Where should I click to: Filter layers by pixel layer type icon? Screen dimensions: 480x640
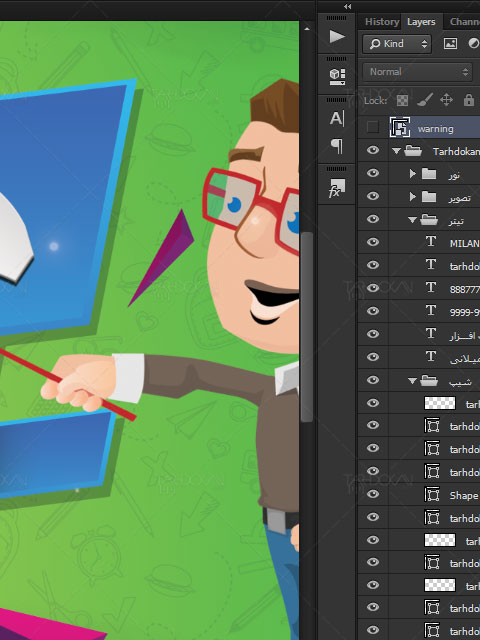(x=450, y=43)
